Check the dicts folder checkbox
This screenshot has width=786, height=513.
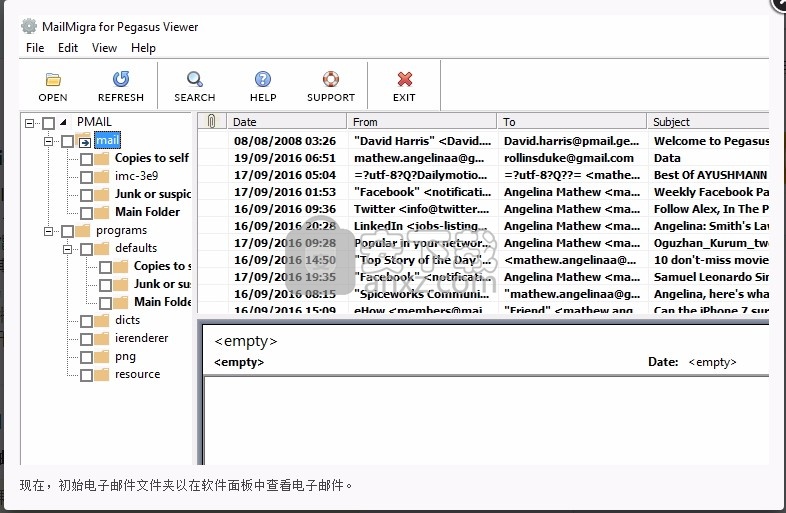86,321
